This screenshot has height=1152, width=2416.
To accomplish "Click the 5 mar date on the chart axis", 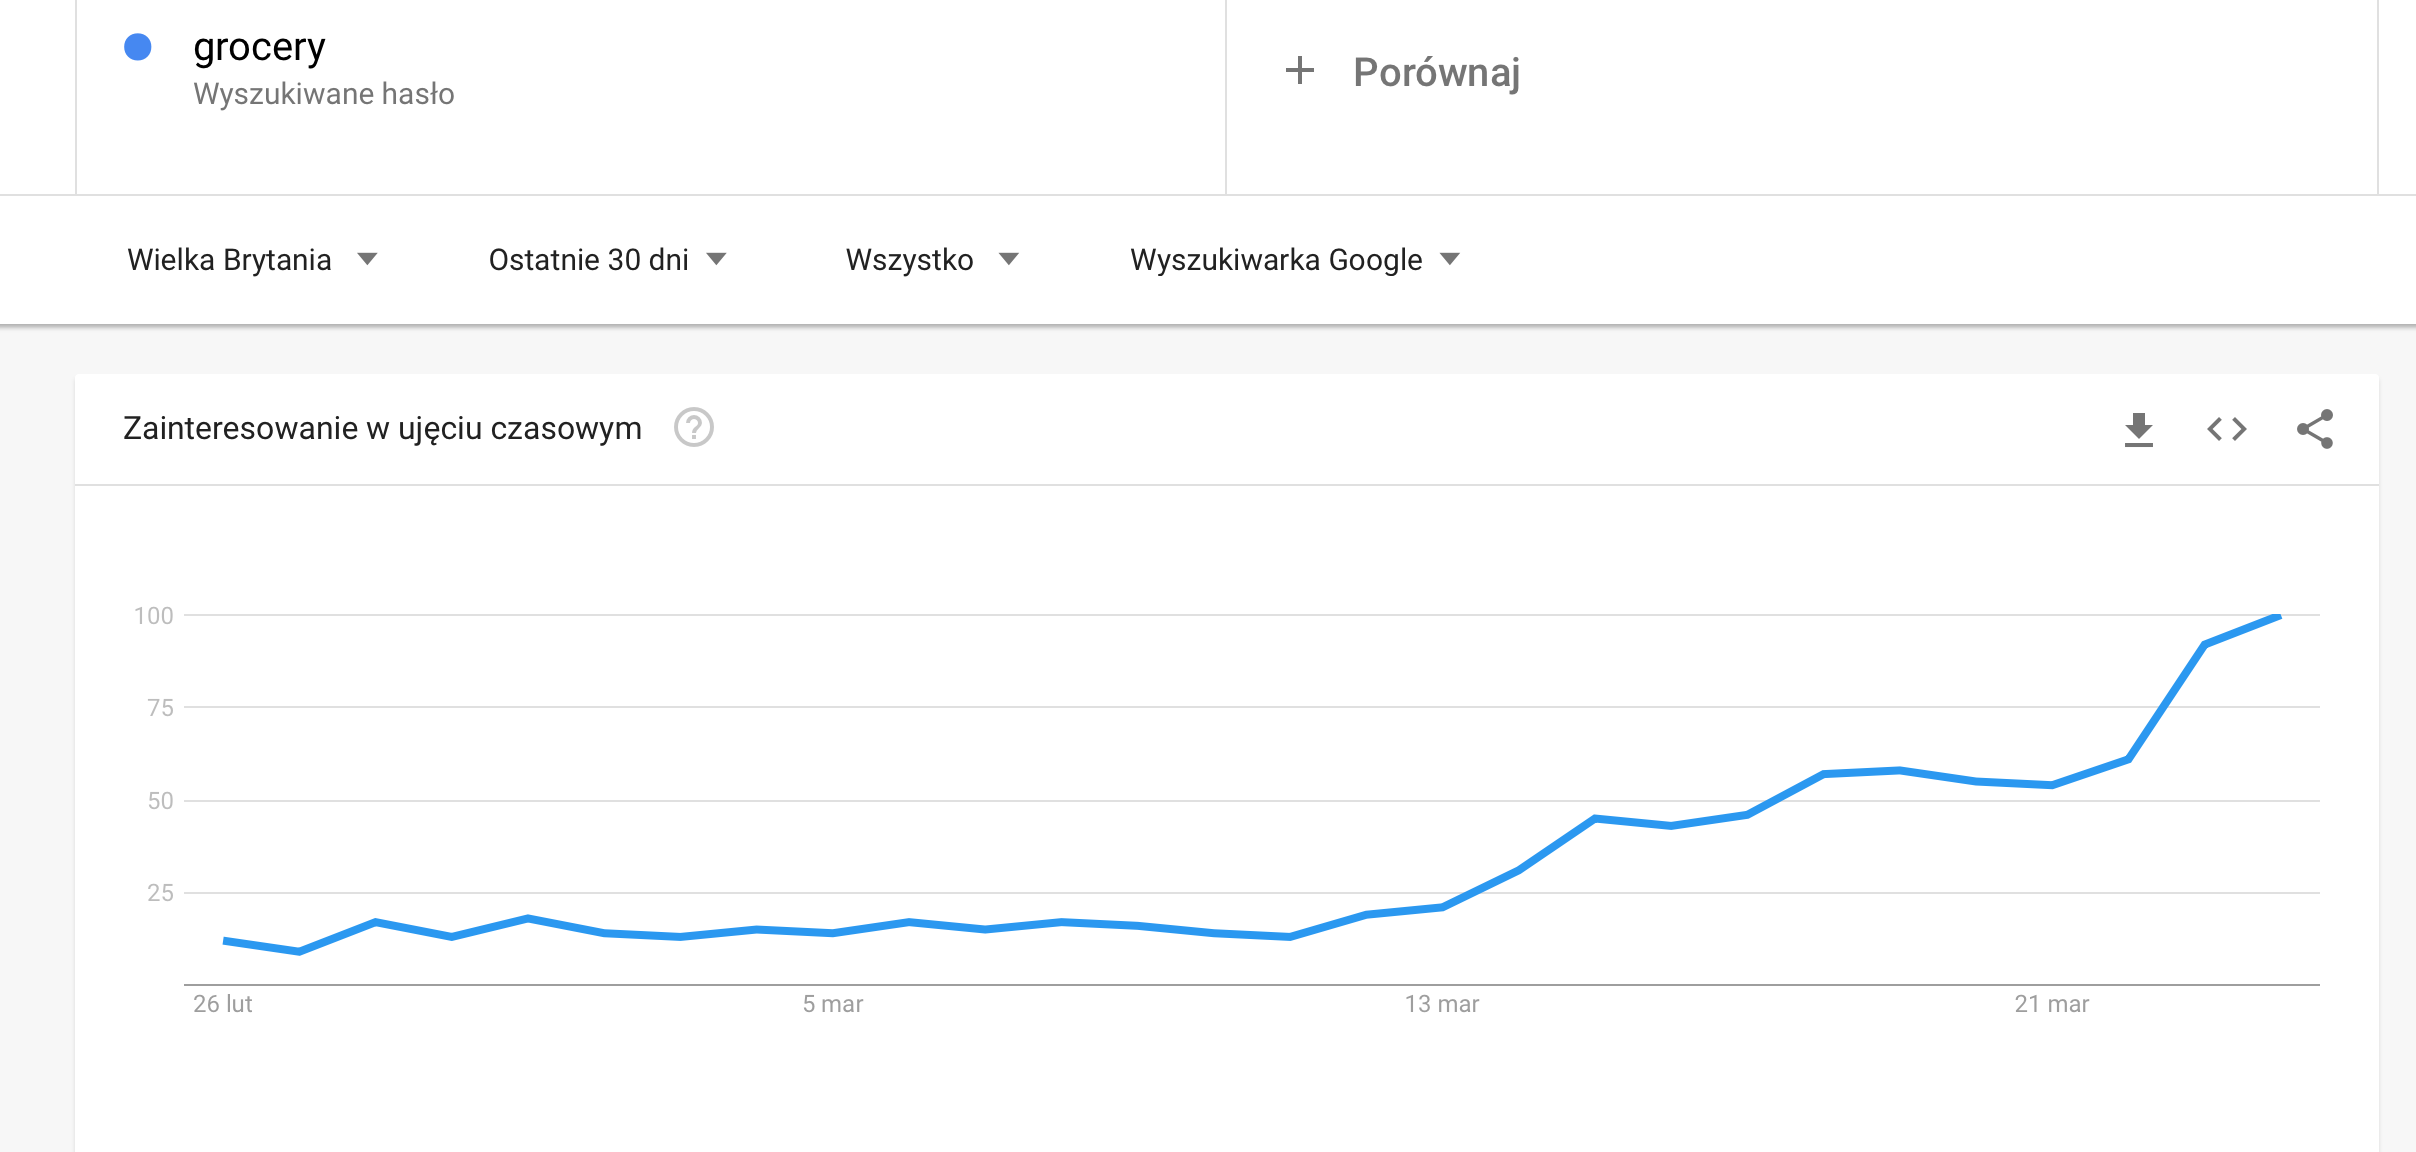I will click(832, 1004).
